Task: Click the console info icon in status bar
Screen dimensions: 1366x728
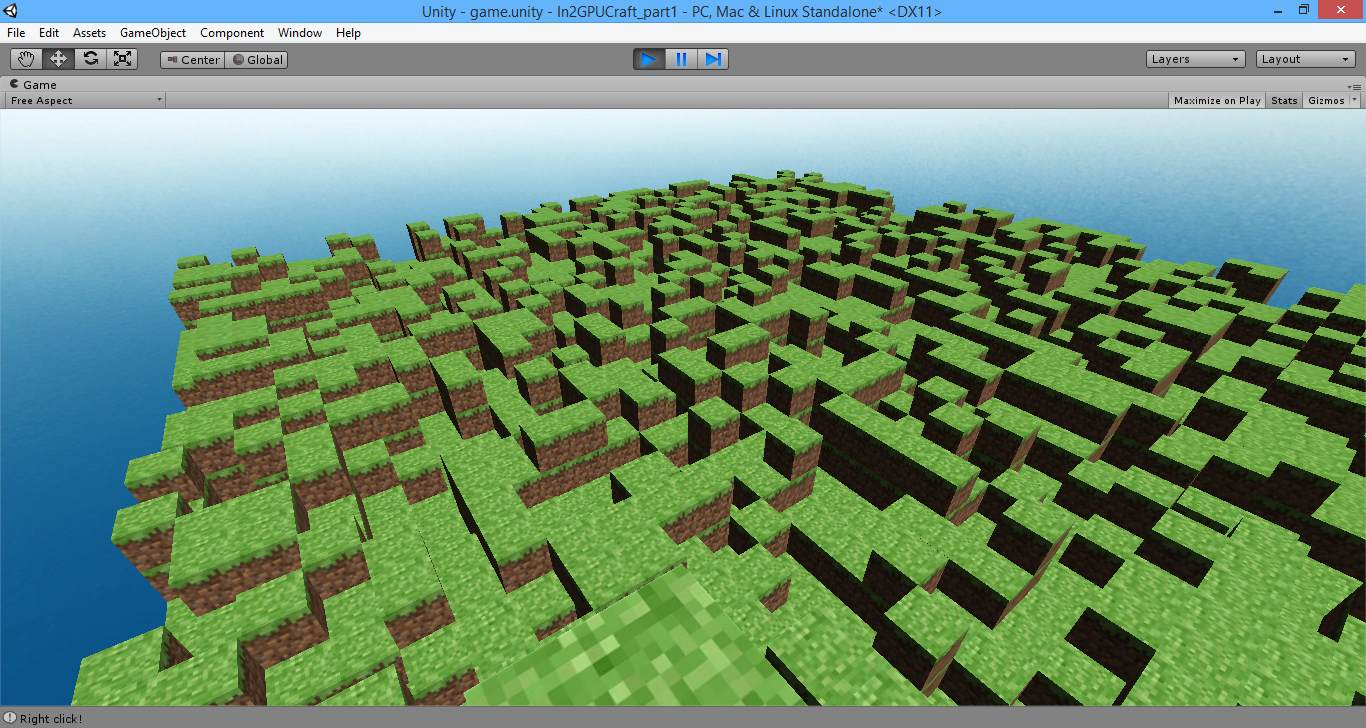Action: click(10, 718)
